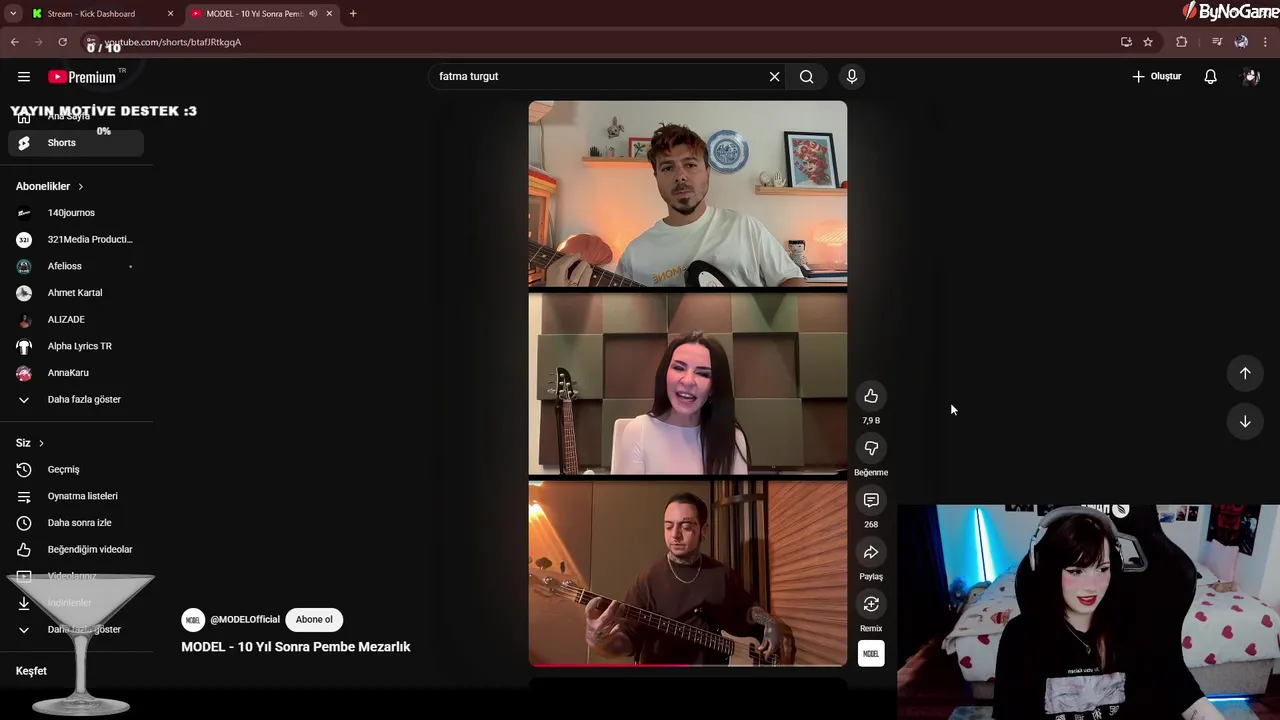Click the title MODEL - 10 Yıl Sonra Pembe Mezarlık
The image size is (1280, 720).
click(296, 647)
